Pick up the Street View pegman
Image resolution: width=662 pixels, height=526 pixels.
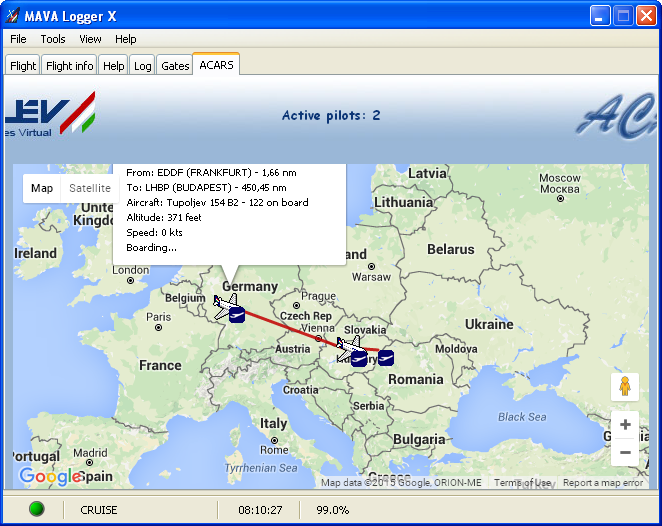click(625, 387)
